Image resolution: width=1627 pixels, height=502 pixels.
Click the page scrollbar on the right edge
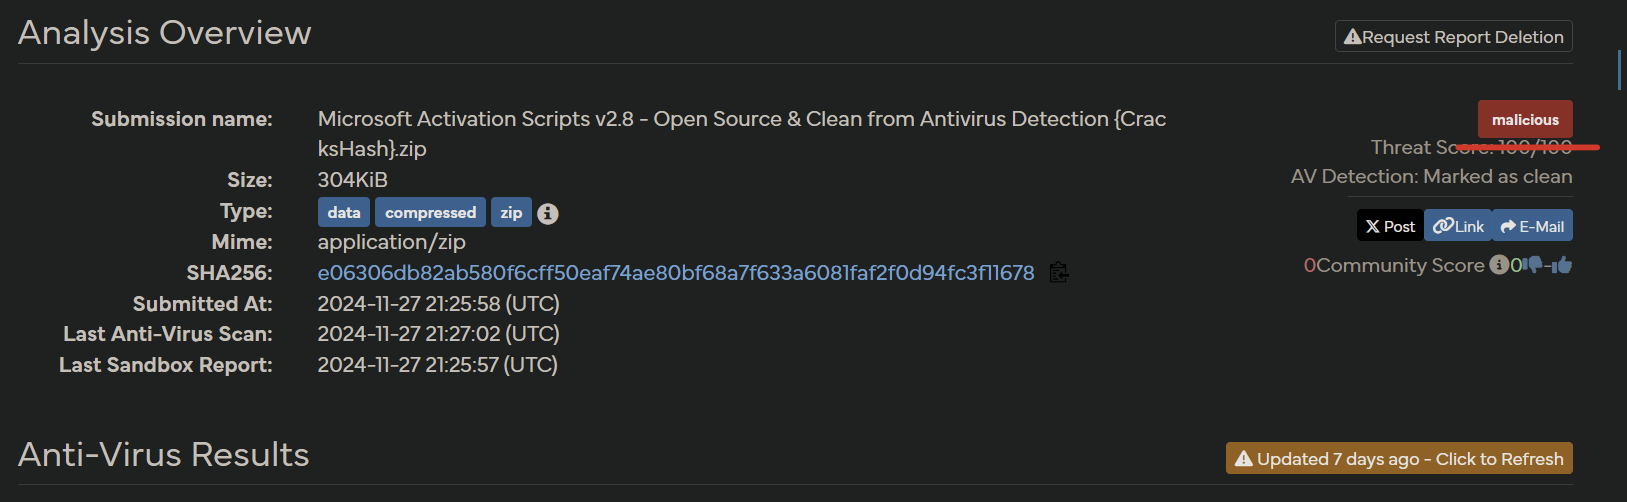1619,70
